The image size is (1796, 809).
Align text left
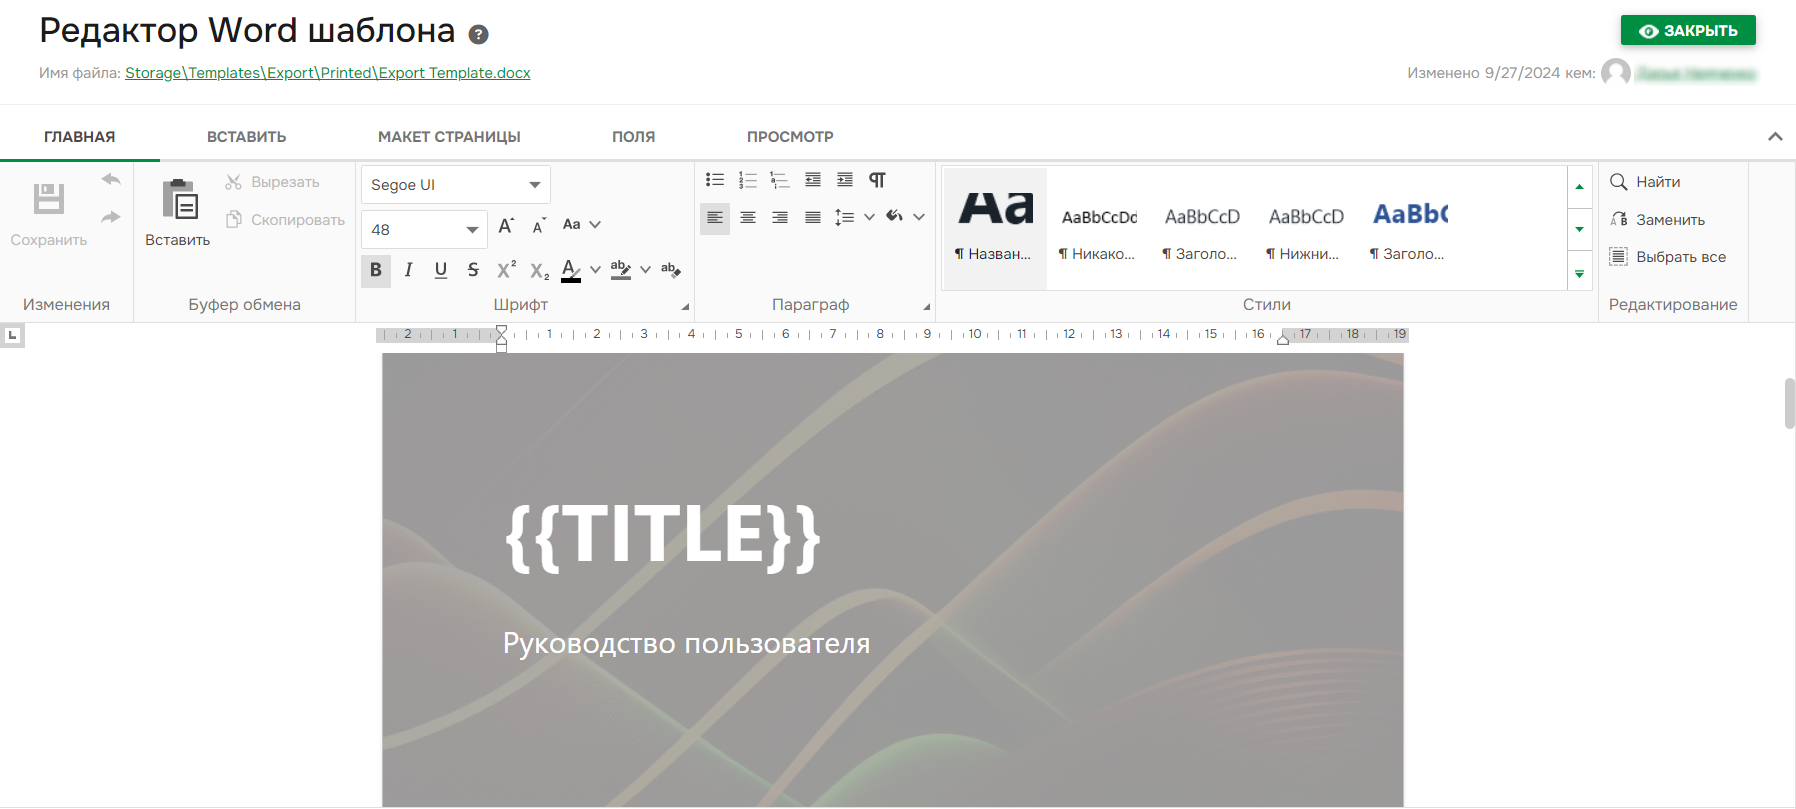(715, 217)
